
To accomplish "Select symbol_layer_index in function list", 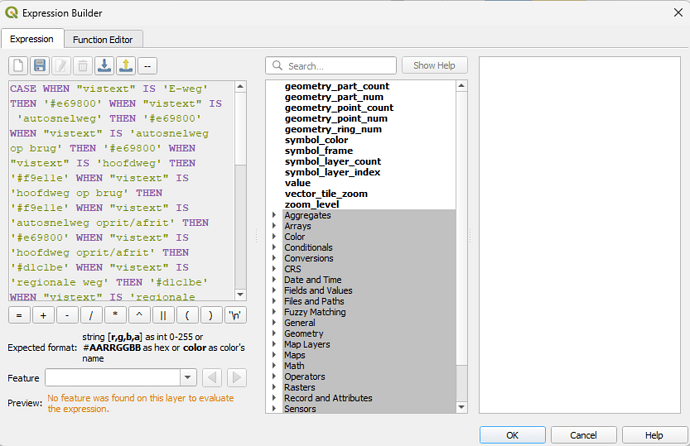I will [x=332, y=172].
